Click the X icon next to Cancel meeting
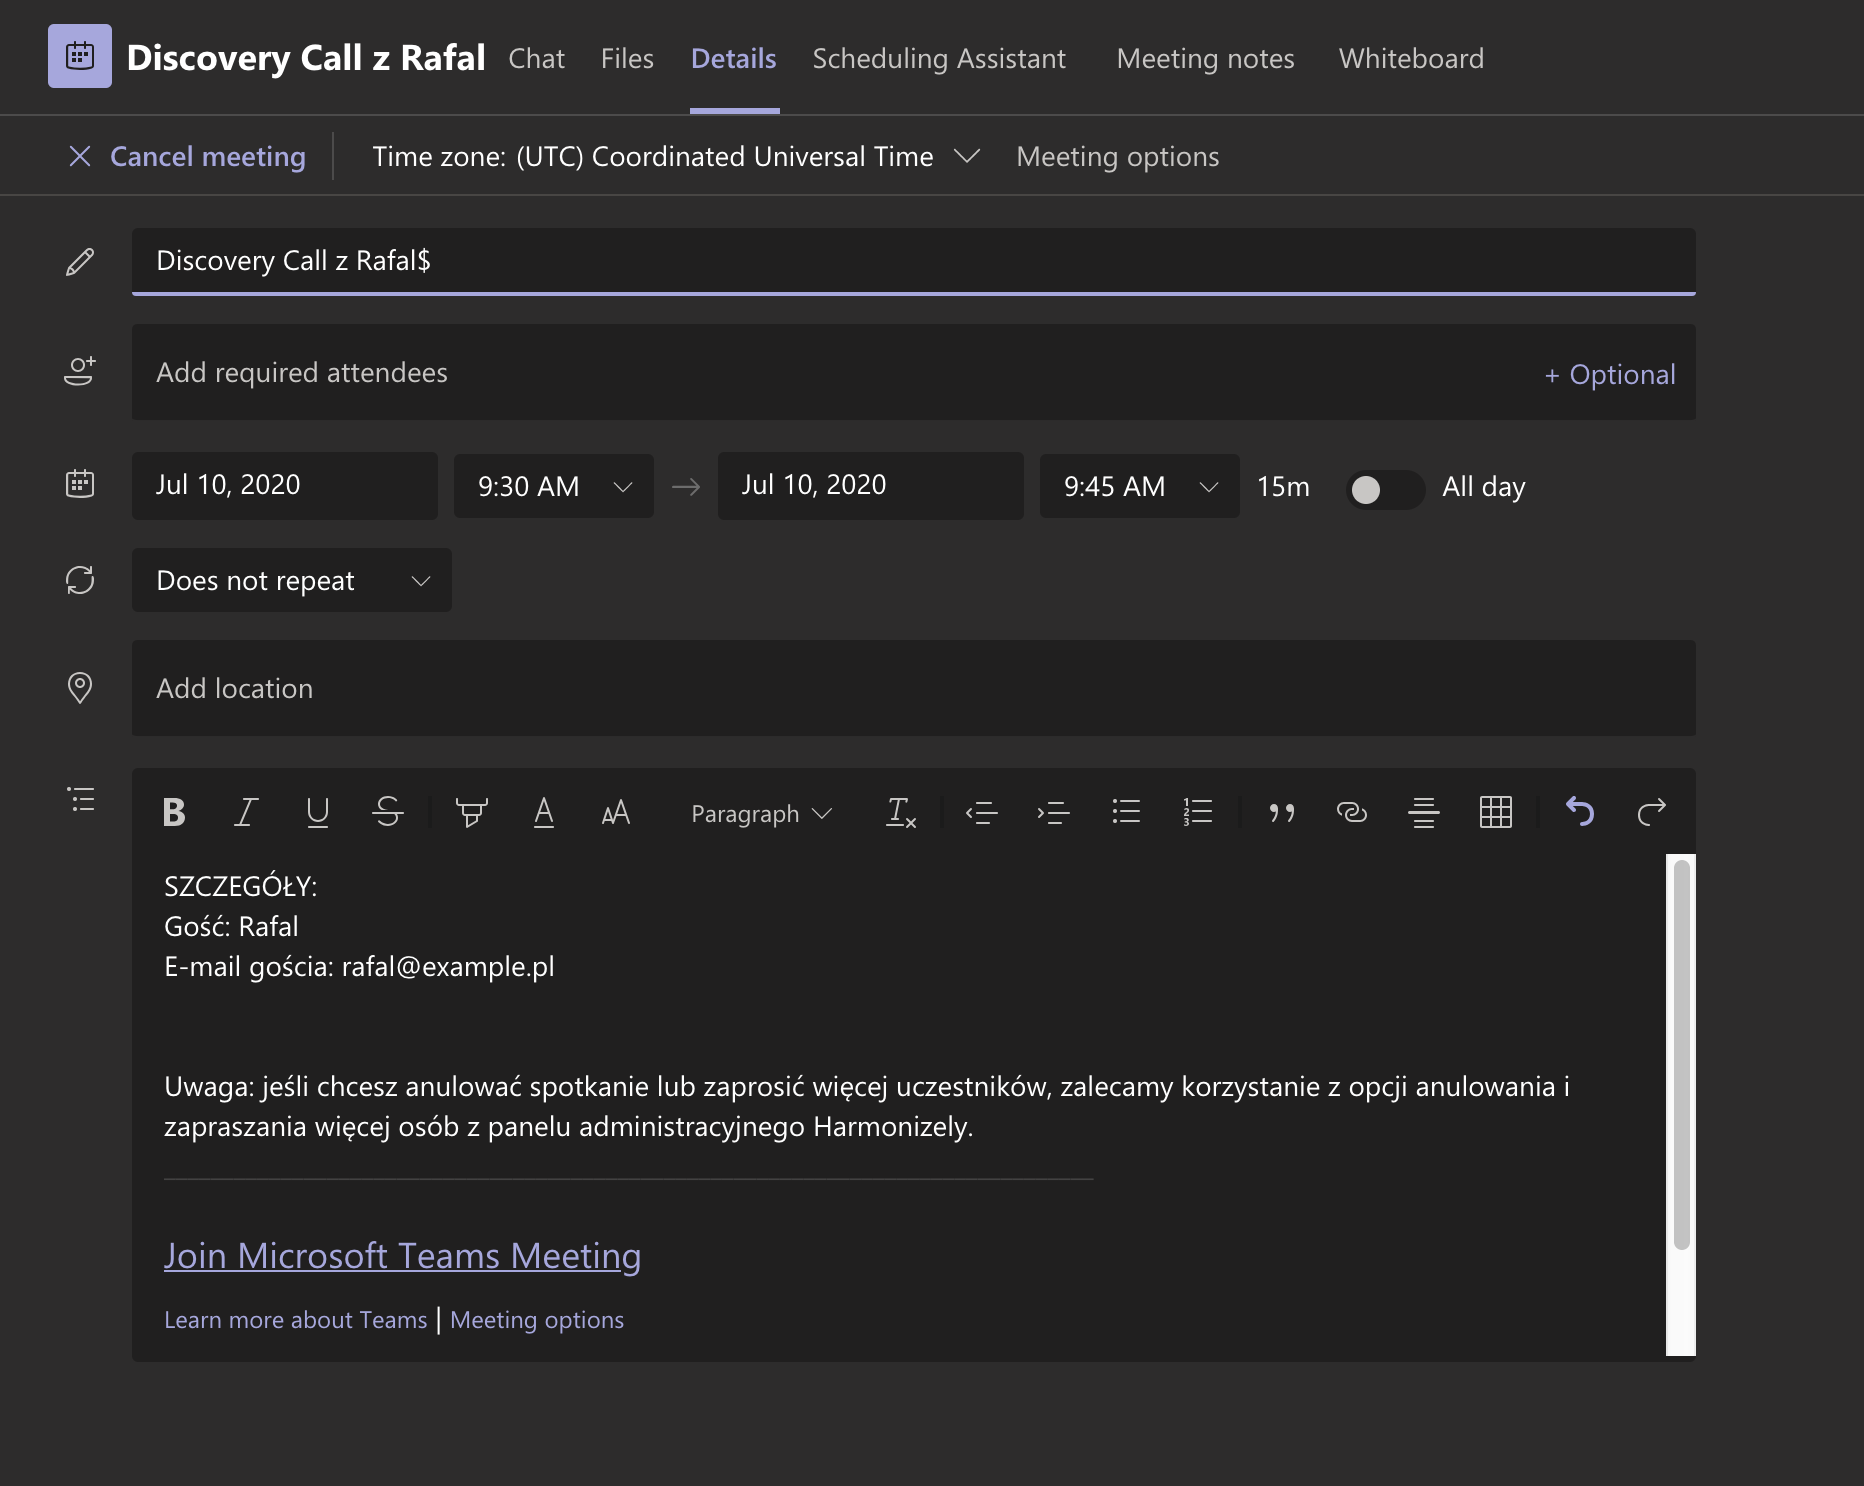Viewport: 1864px width, 1486px height. (80, 156)
